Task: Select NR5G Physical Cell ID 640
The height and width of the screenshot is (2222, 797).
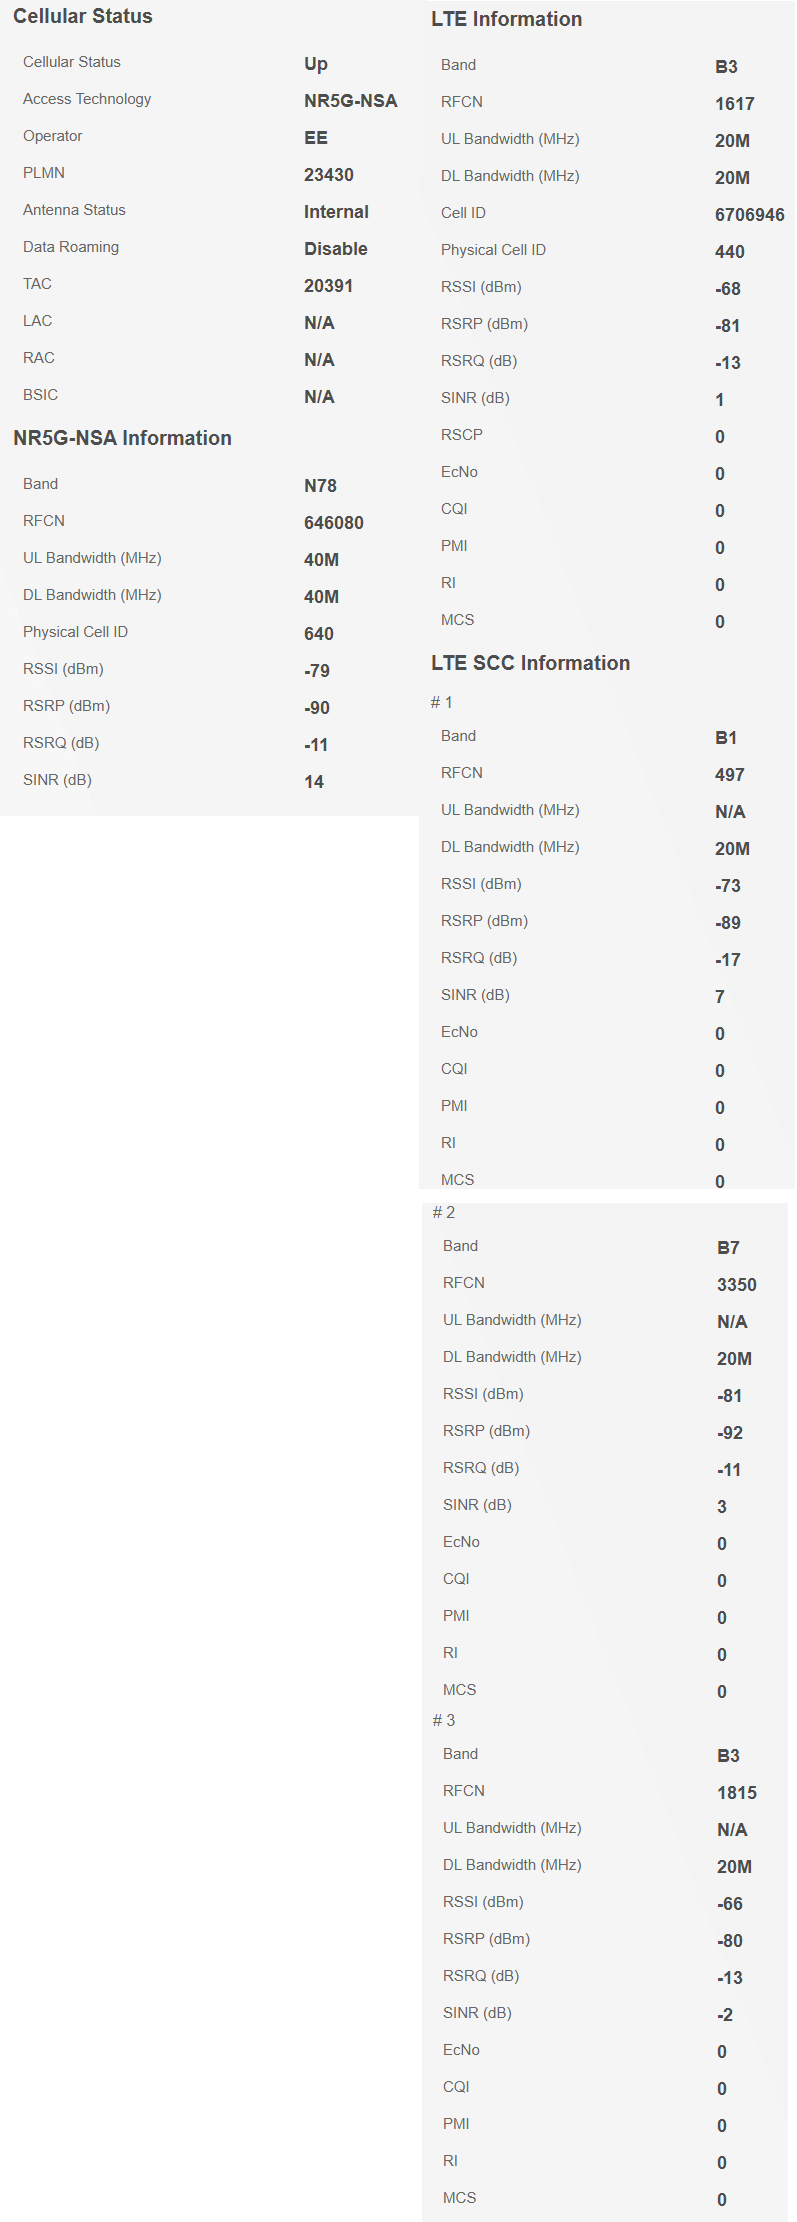Action: pyautogui.click(x=319, y=634)
